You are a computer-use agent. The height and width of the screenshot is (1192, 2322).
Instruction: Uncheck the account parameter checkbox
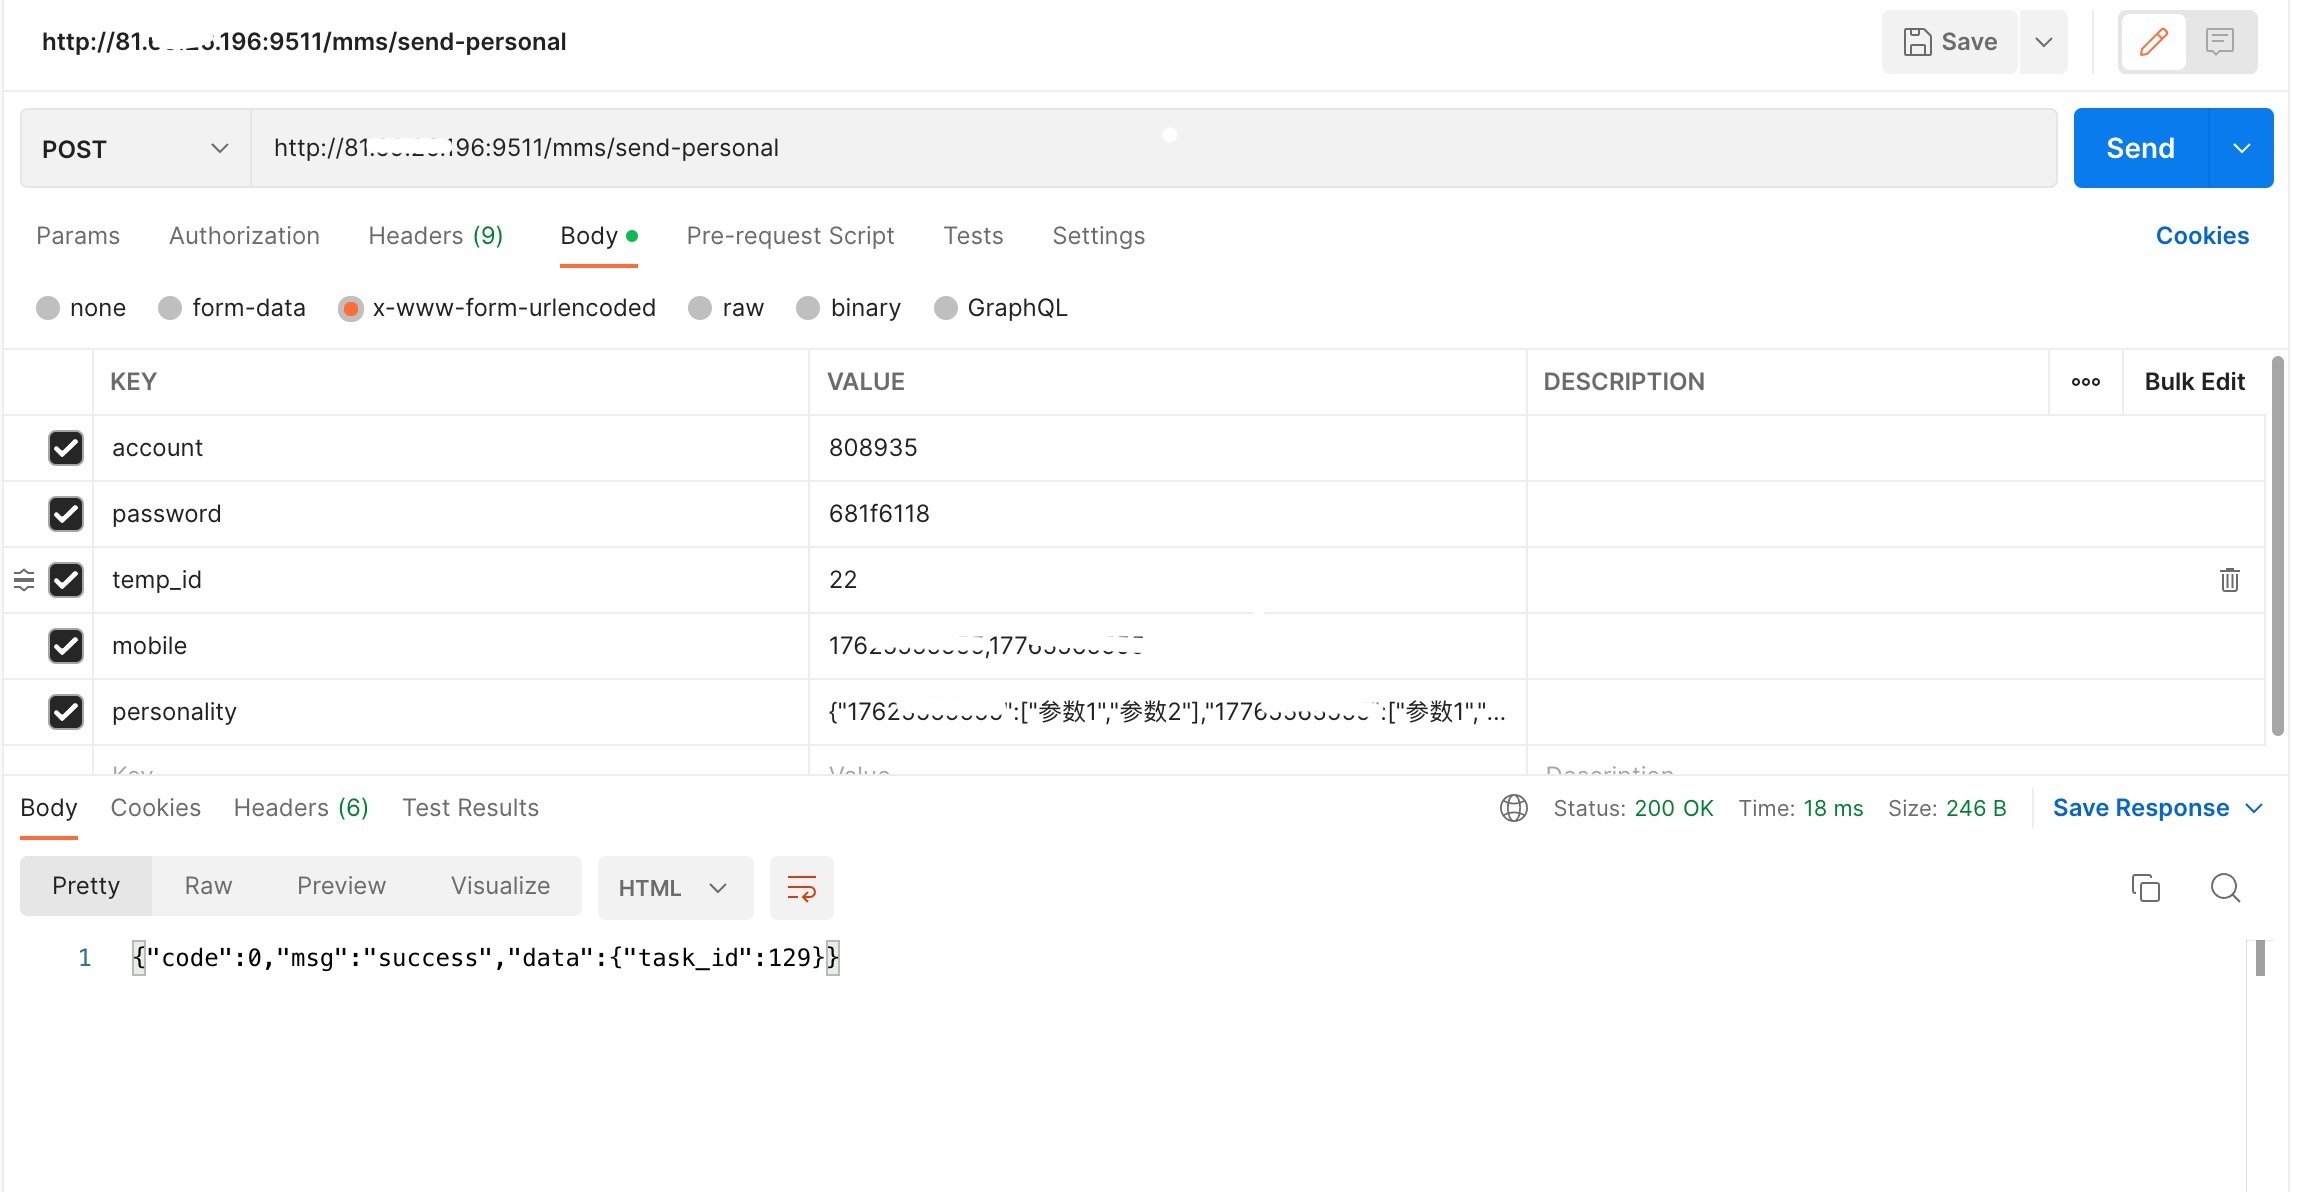(x=66, y=448)
